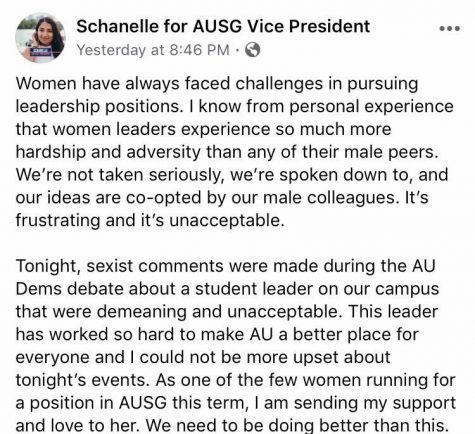Click the globe public audience icon
The height and width of the screenshot is (434, 475).
pos(252,50)
